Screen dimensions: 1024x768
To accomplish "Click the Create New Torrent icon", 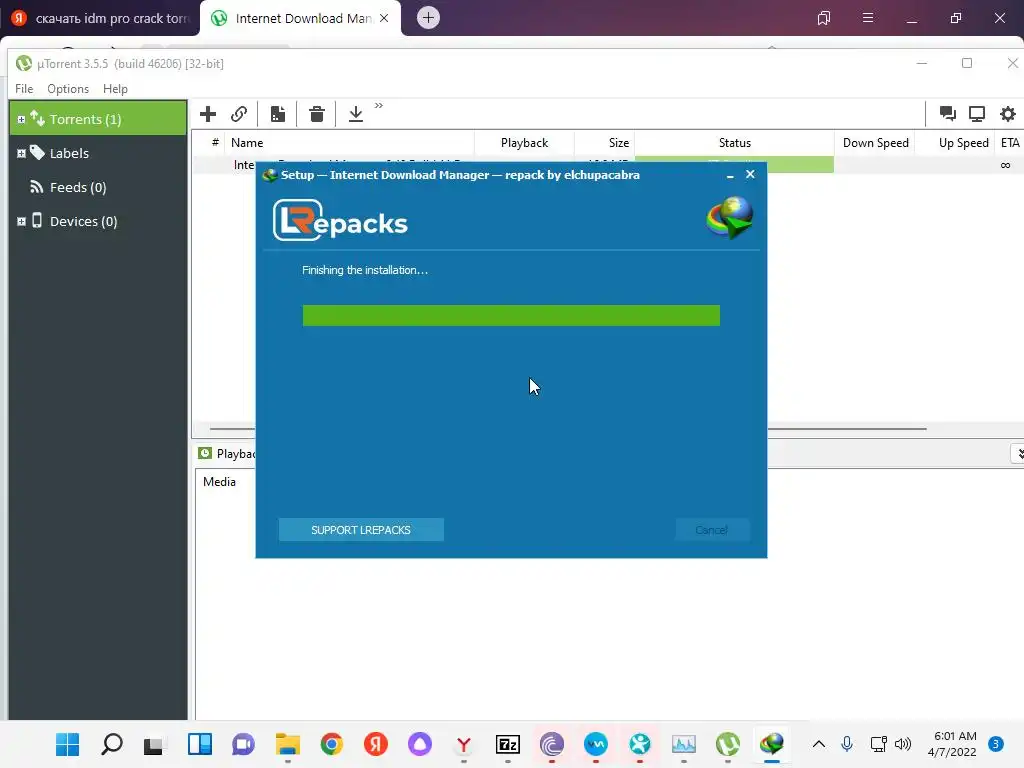I will (278, 114).
